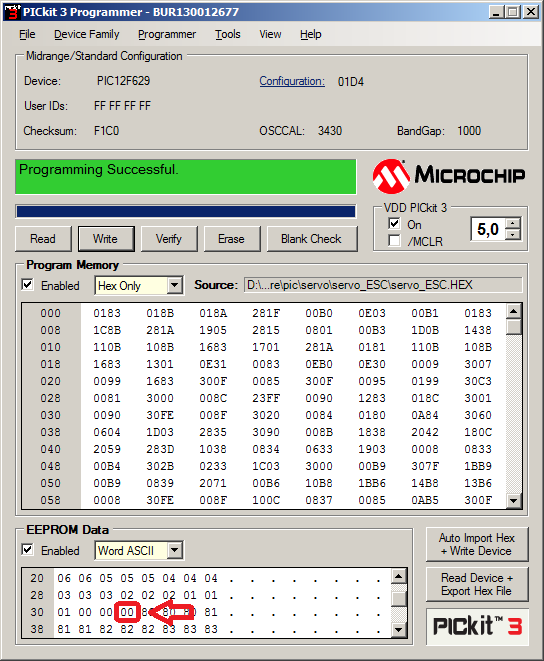Click Read Device + Export Hex File
The height and width of the screenshot is (661, 544).
[477, 584]
